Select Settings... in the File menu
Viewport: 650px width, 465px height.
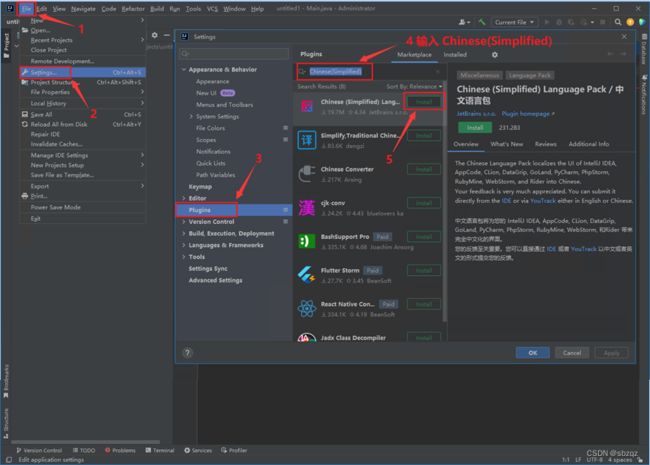(82, 73)
